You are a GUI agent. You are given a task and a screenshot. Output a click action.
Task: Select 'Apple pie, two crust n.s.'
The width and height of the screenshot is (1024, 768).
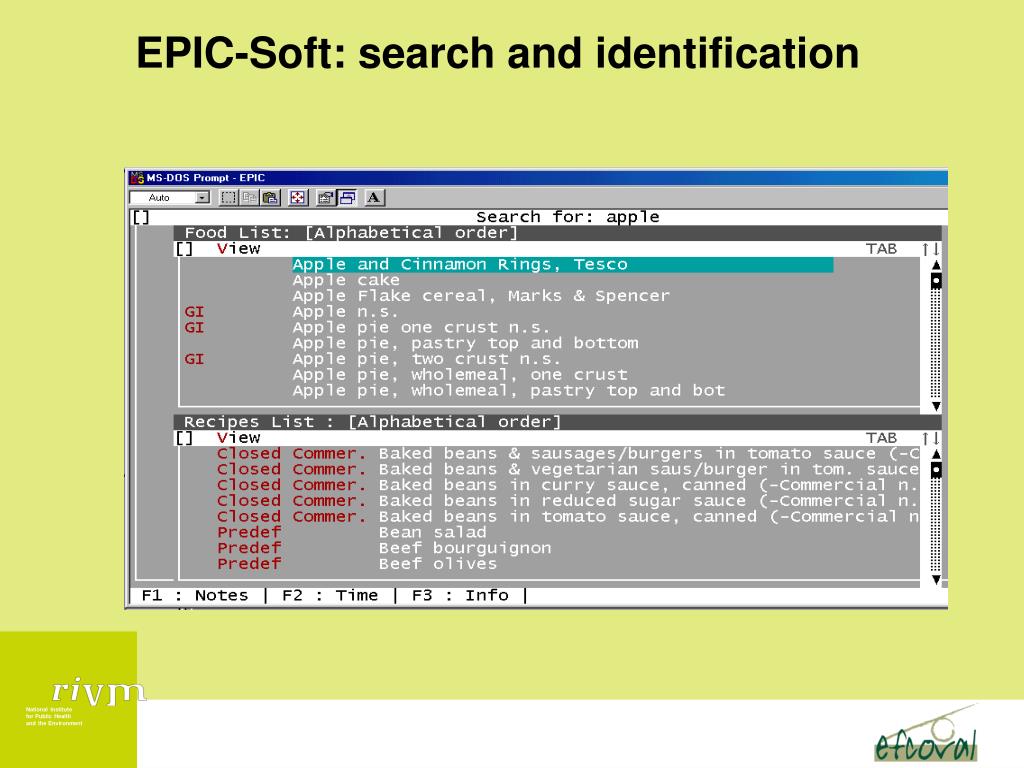point(426,359)
